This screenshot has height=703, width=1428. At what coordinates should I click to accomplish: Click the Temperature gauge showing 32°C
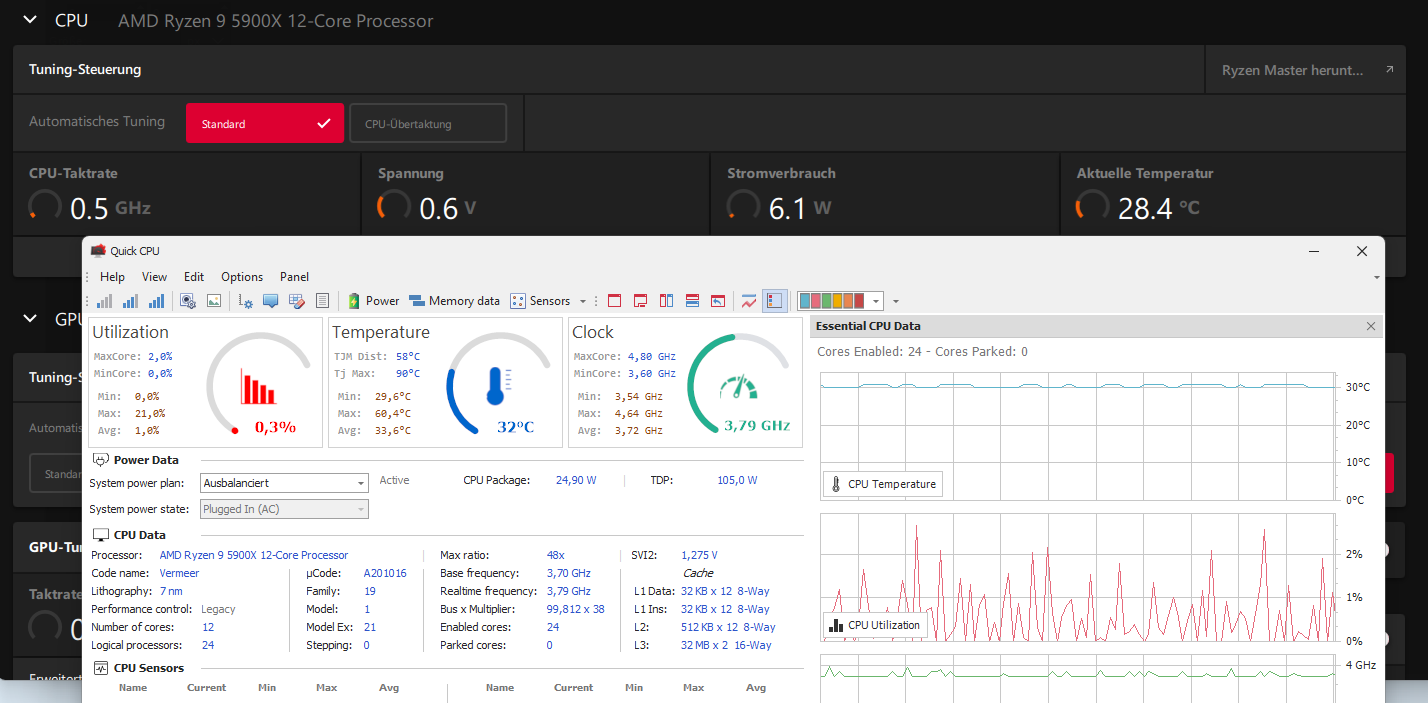point(499,384)
